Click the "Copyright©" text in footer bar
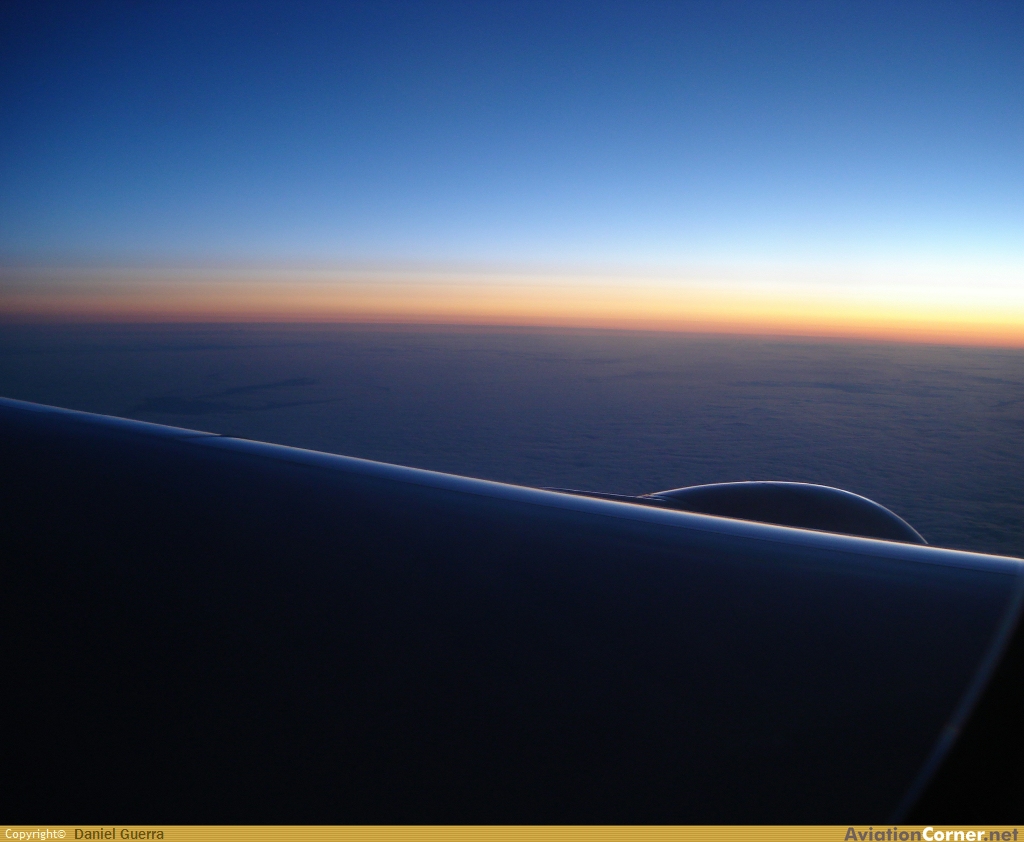The image size is (1024, 842). pos(35,834)
